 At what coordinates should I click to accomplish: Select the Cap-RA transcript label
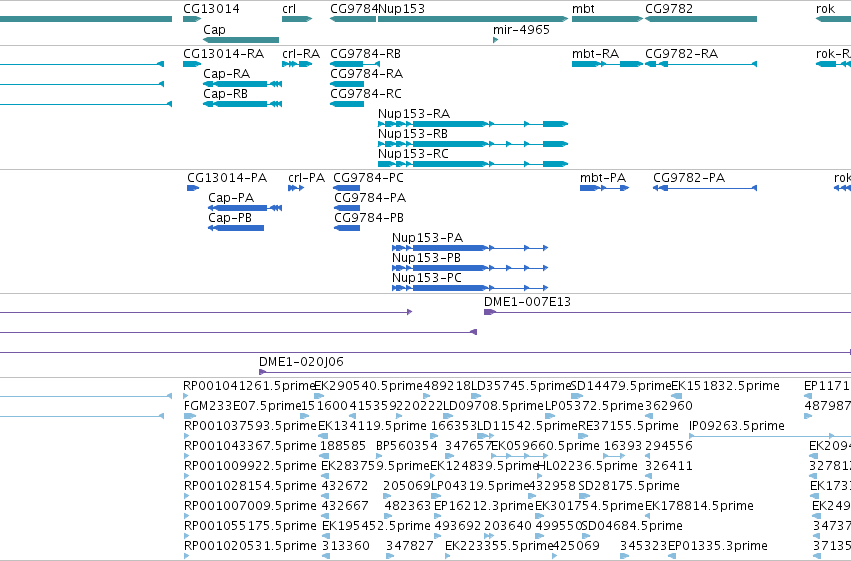tap(226, 74)
